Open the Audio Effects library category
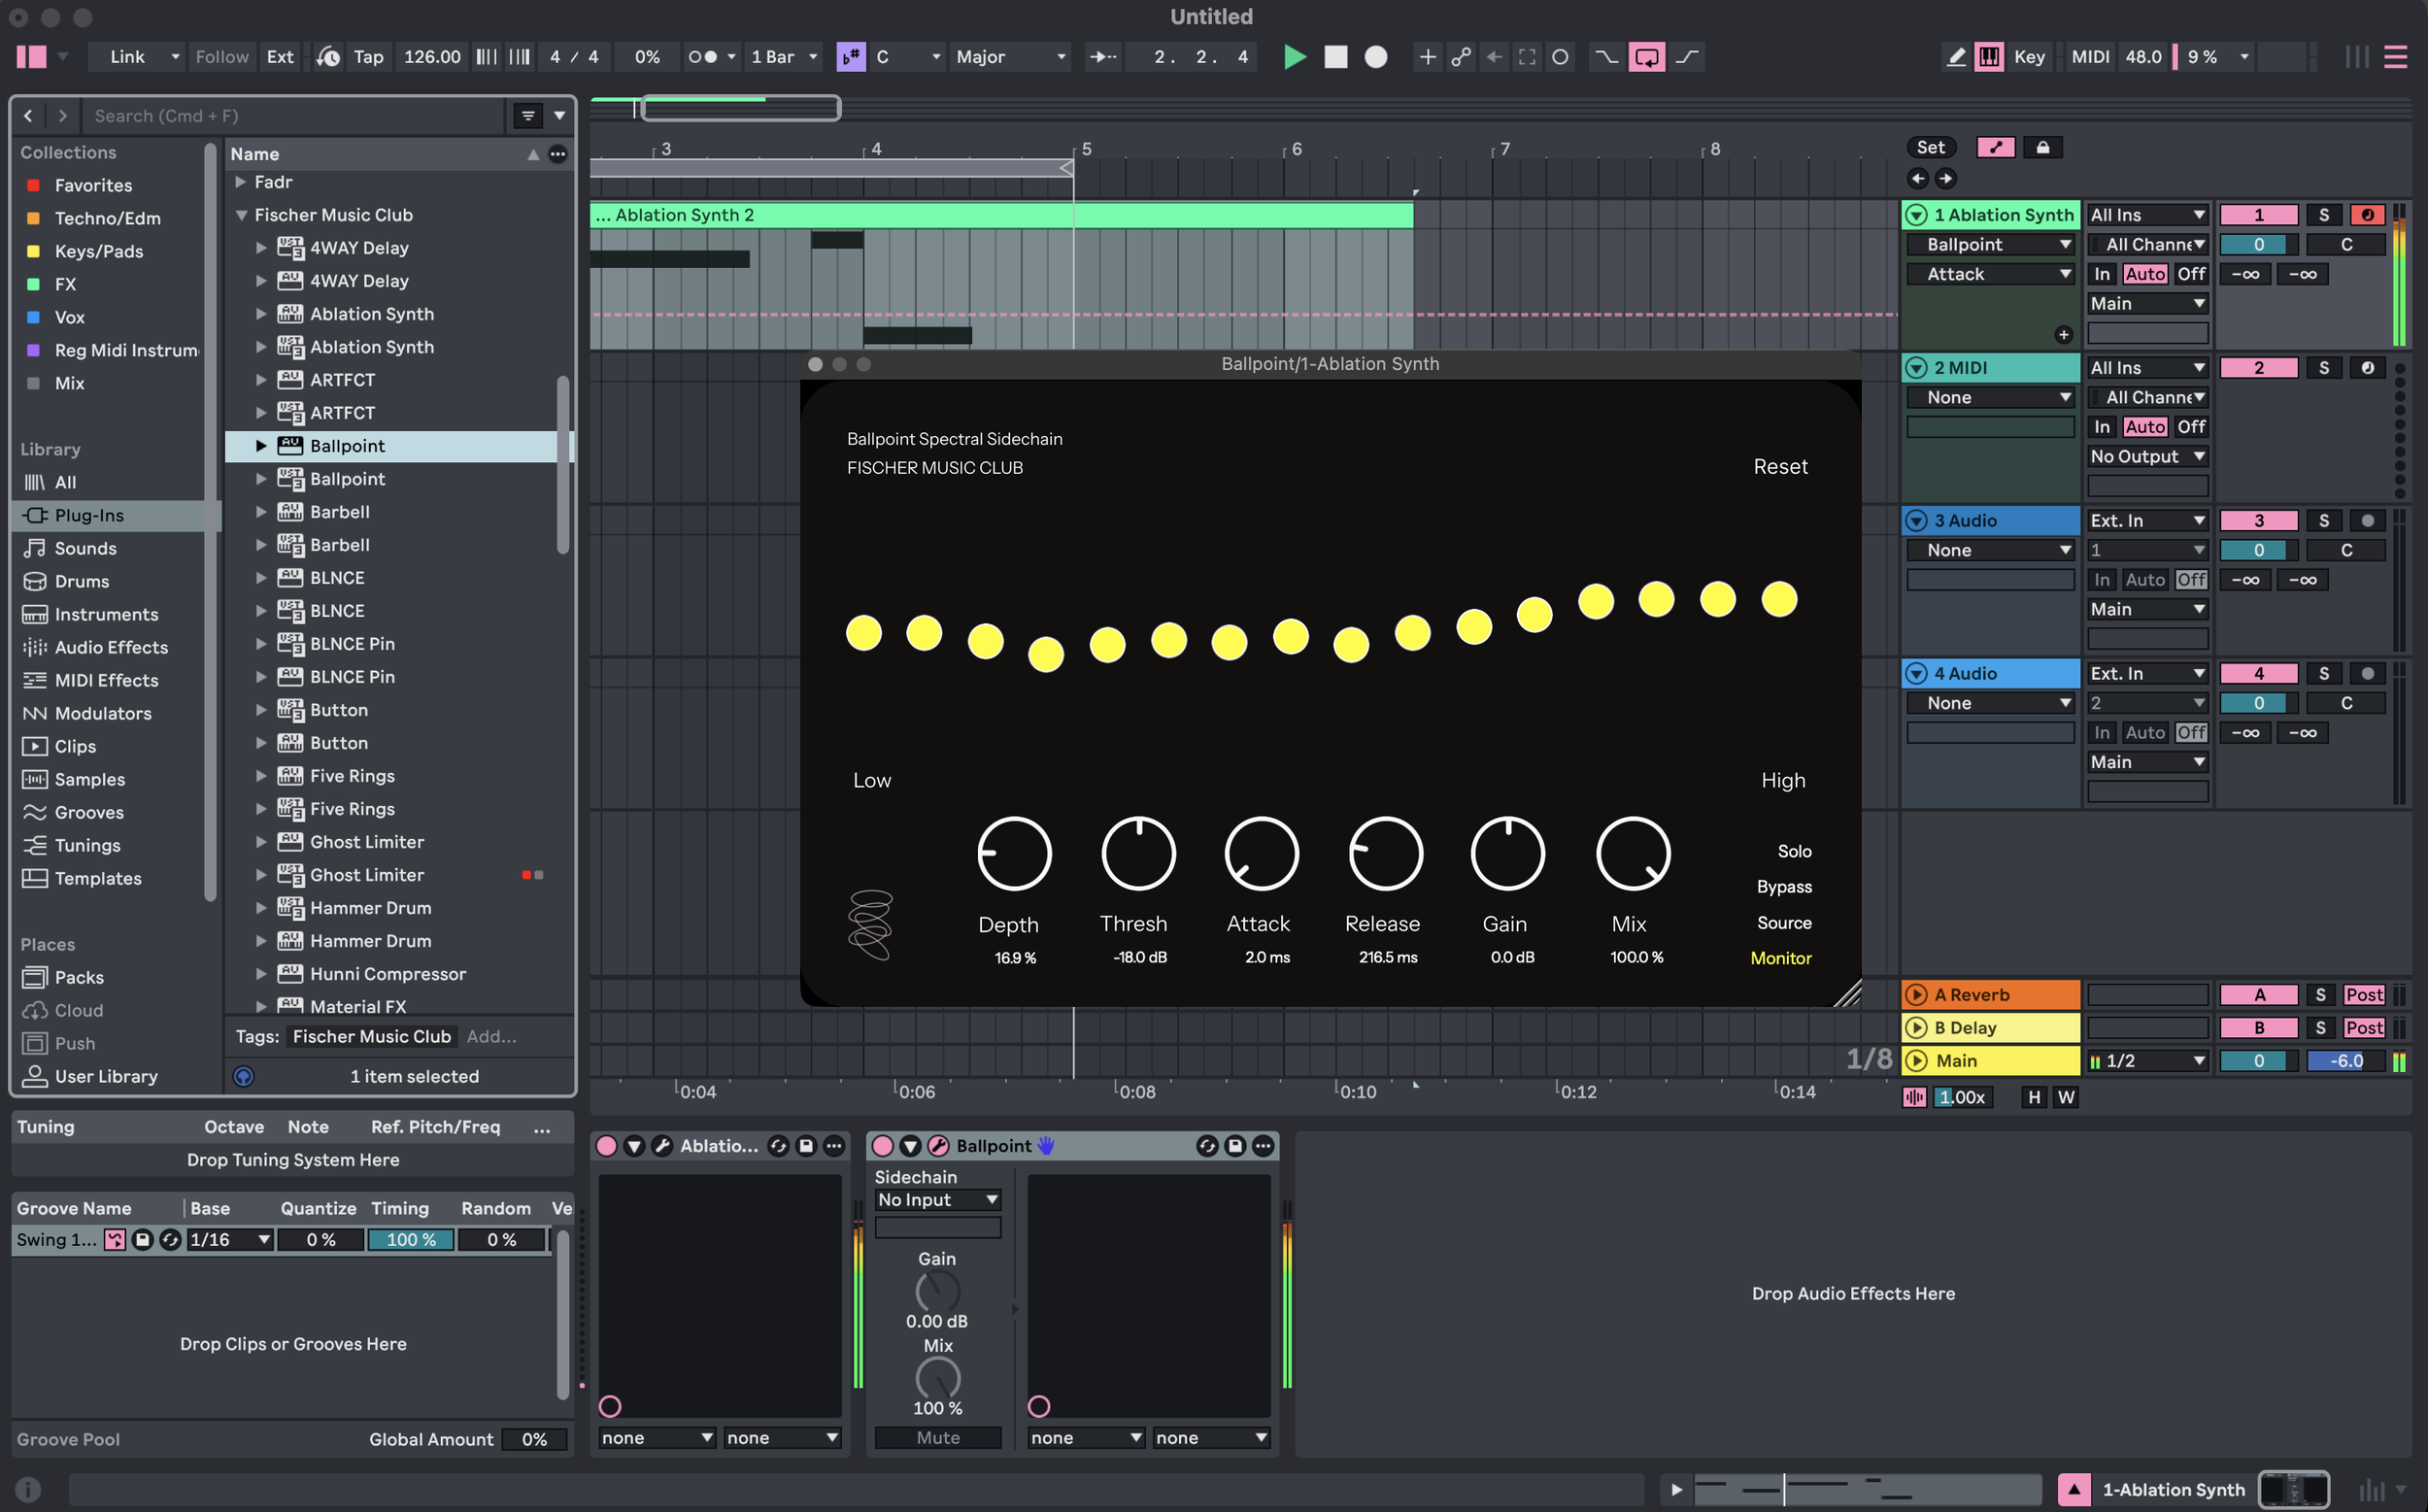 pyautogui.click(x=111, y=647)
